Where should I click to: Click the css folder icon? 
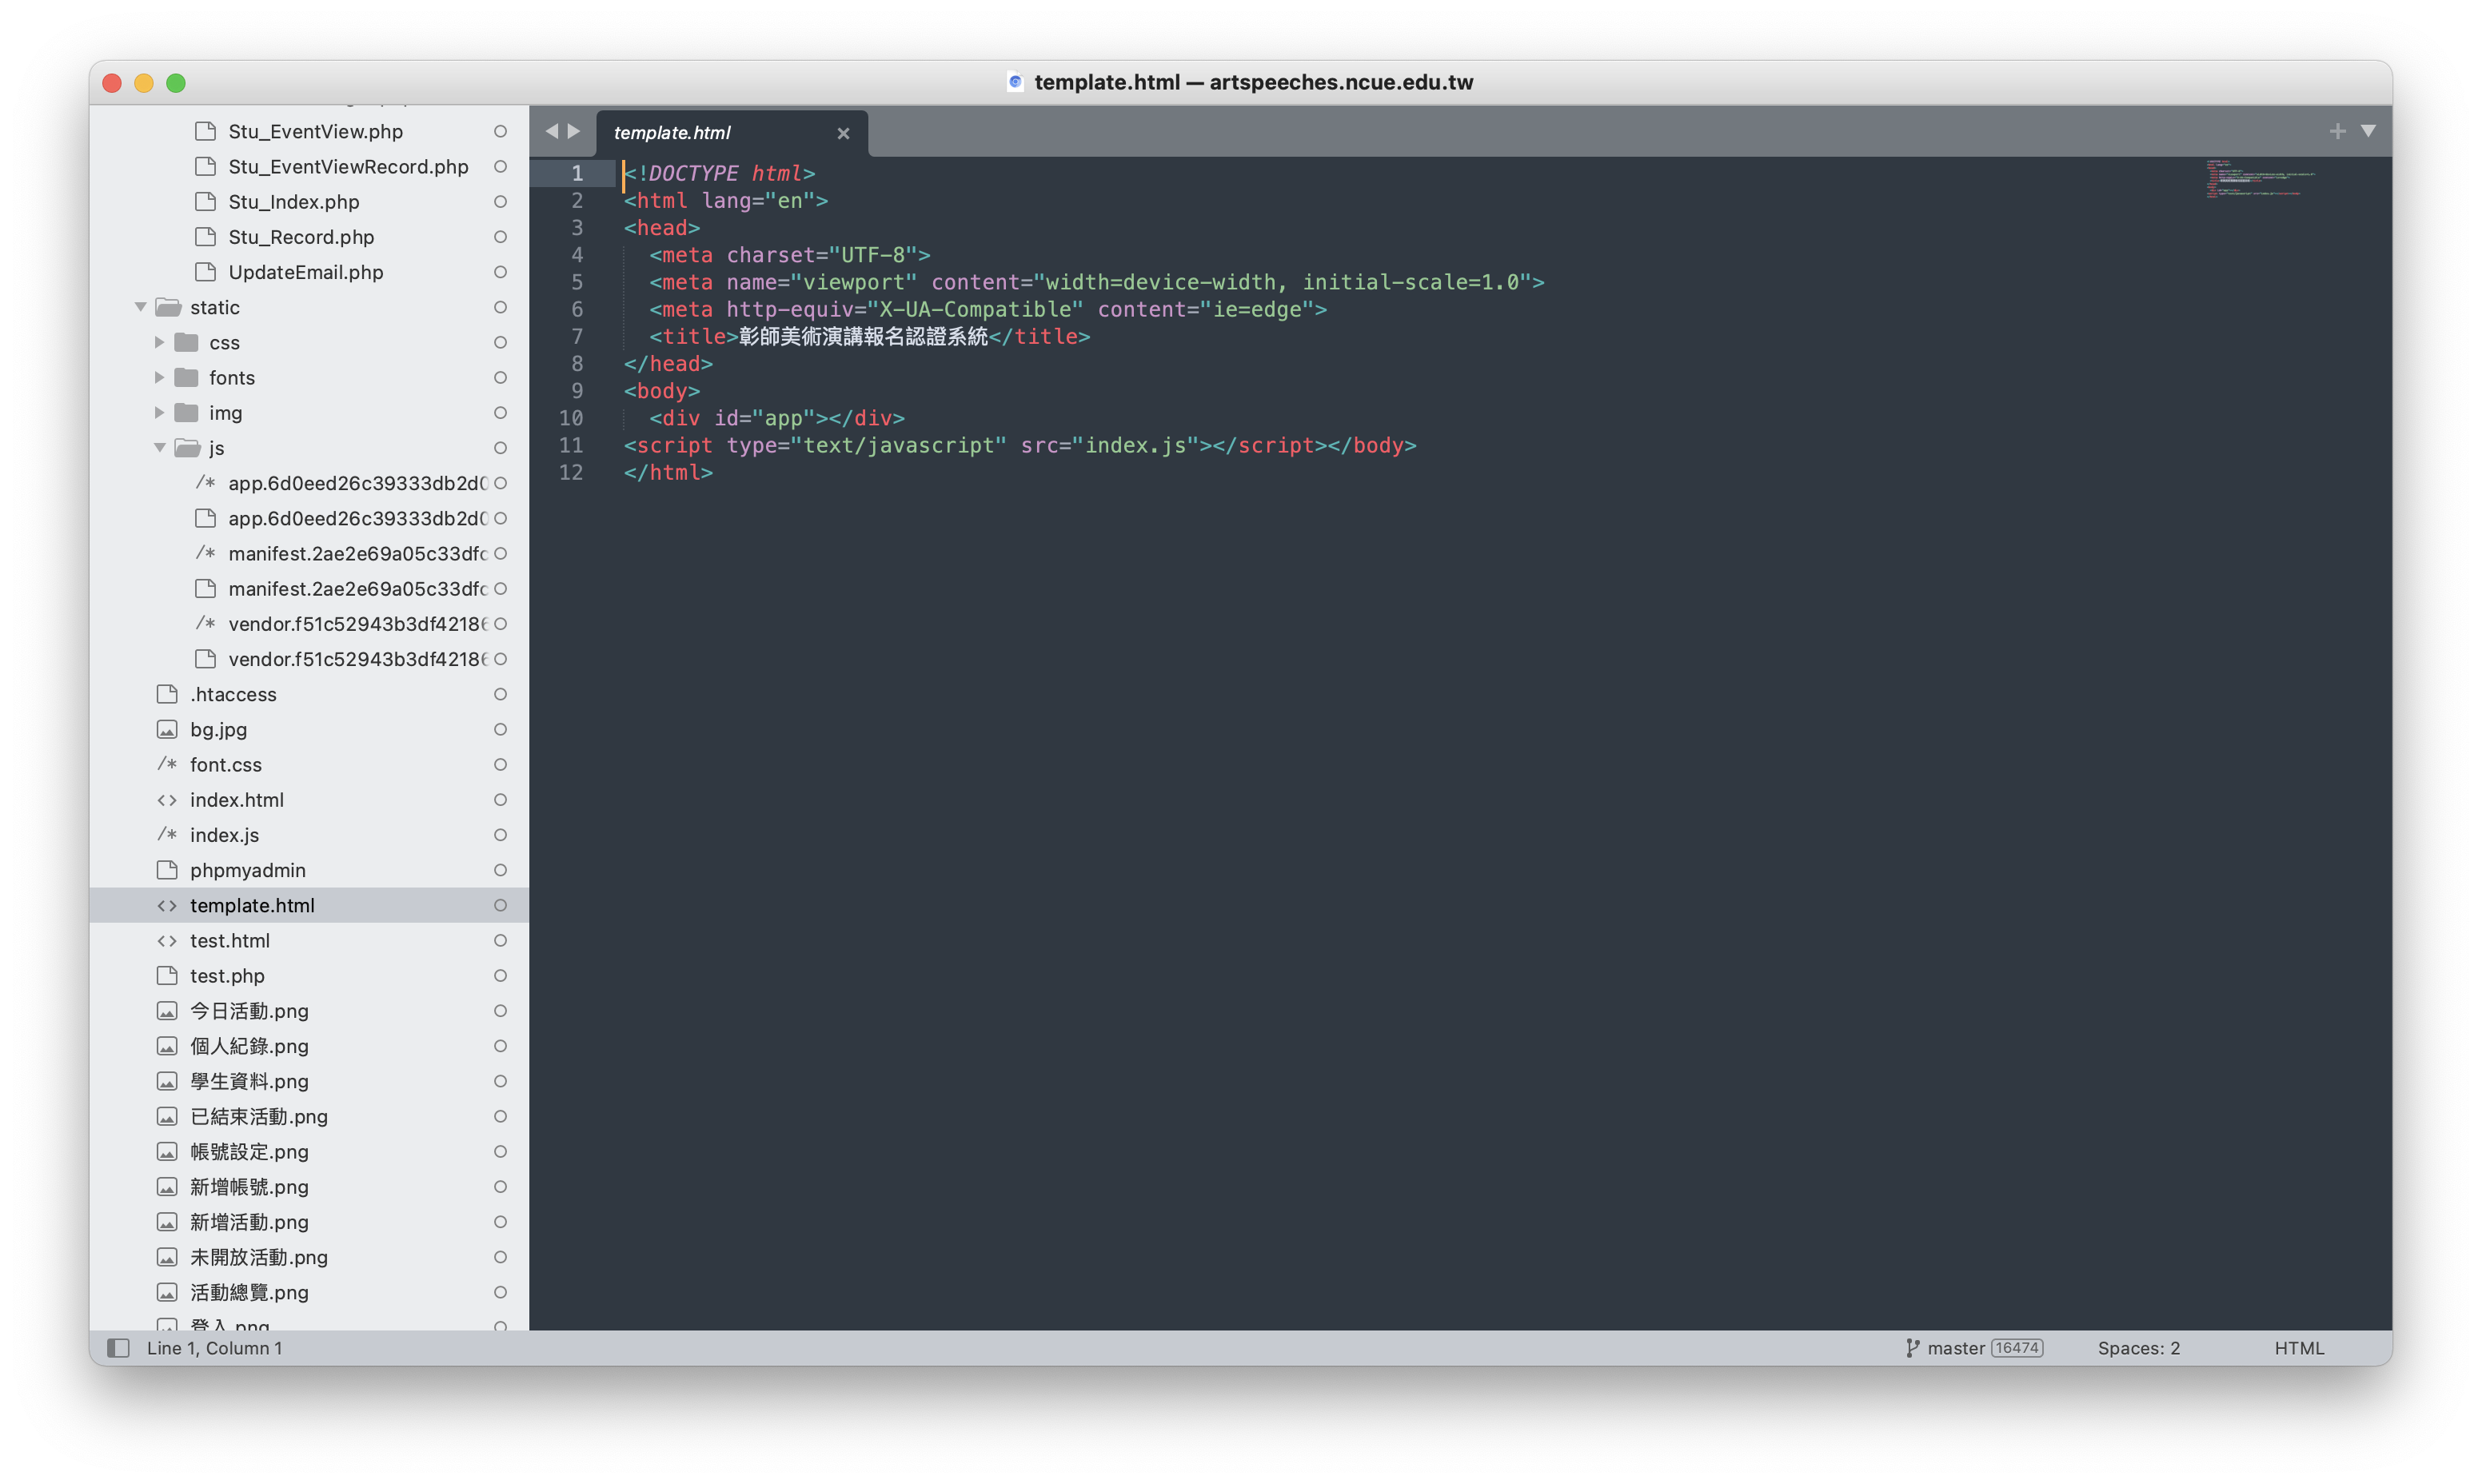coord(186,342)
